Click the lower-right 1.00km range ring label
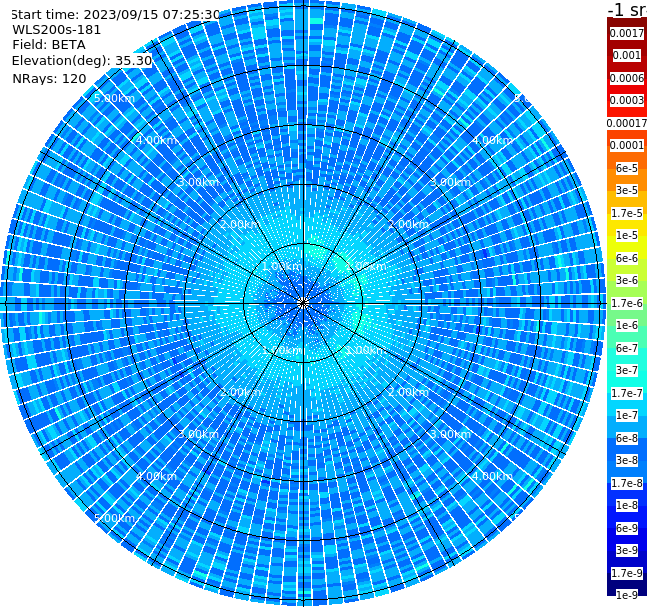 pos(366,350)
